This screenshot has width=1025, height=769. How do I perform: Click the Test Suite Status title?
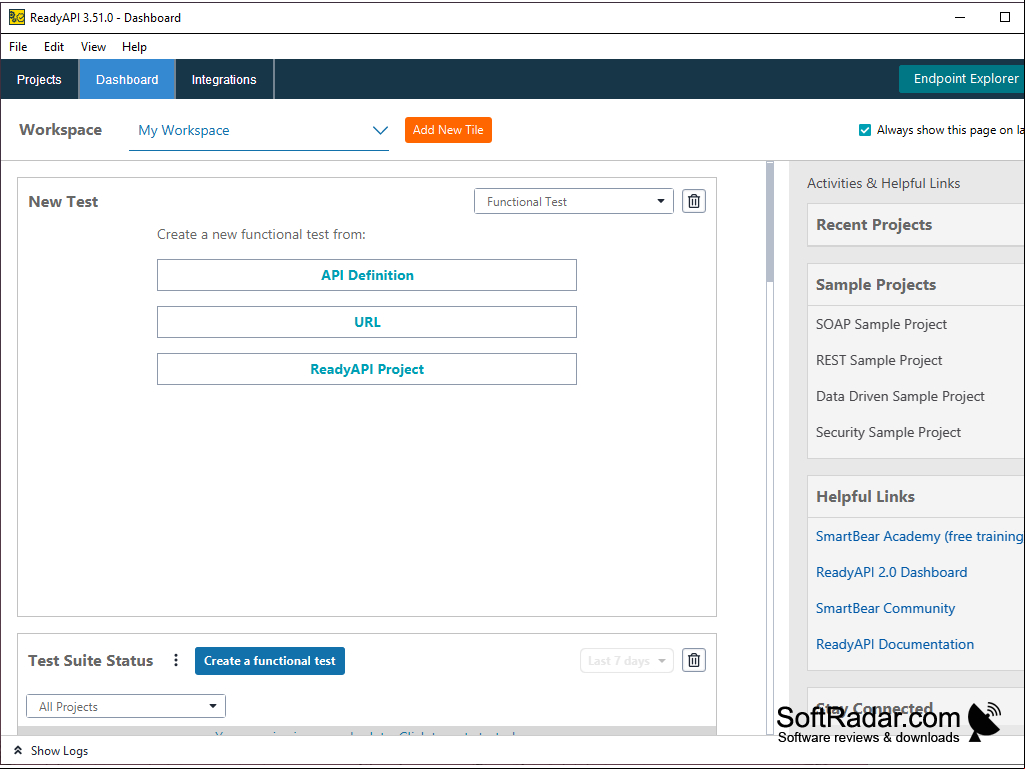(x=91, y=660)
